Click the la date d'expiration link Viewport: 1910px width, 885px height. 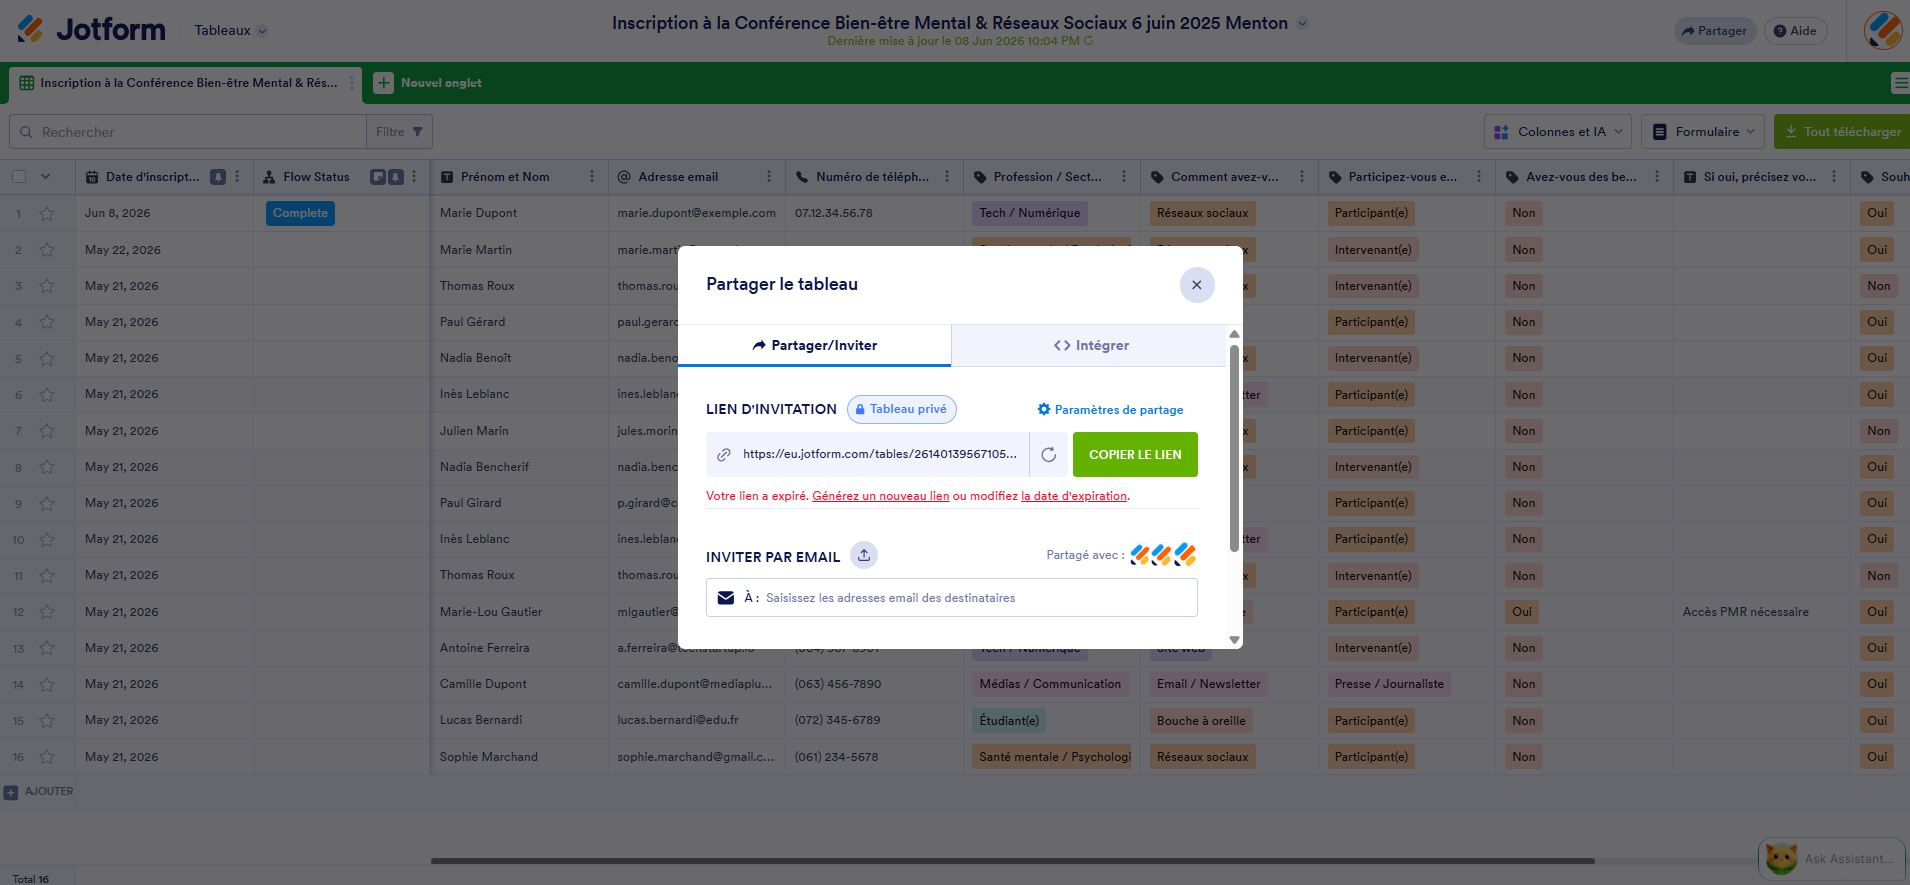pos(1074,496)
